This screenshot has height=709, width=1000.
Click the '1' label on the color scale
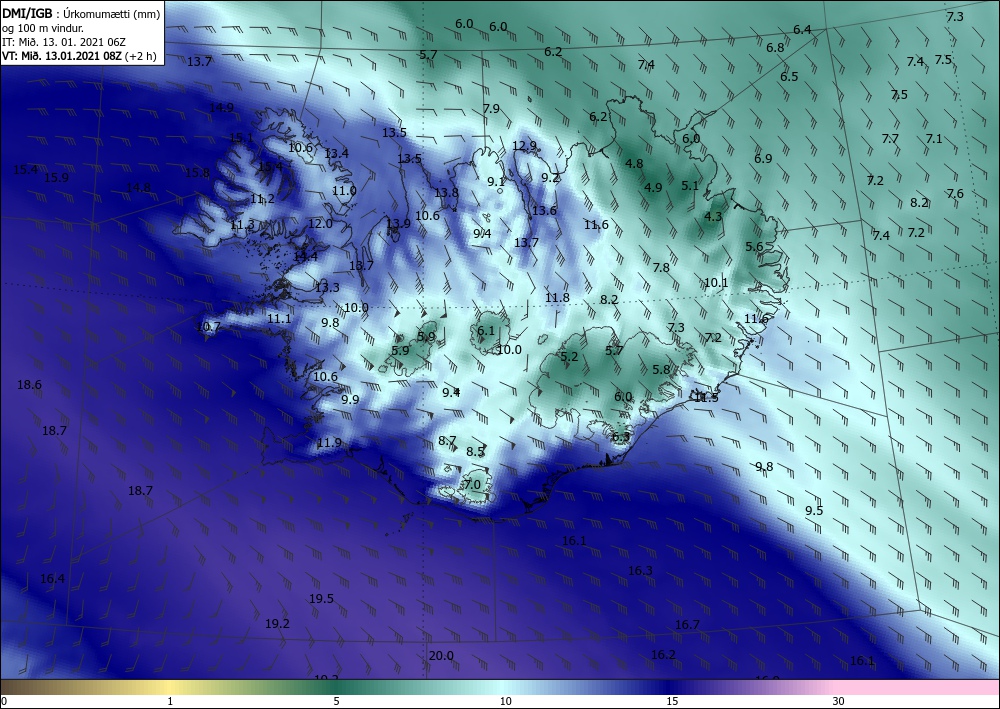(x=170, y=701)
